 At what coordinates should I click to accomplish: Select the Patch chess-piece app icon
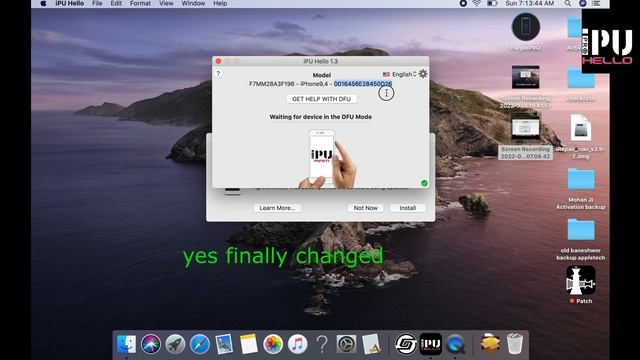click(580, 280)
